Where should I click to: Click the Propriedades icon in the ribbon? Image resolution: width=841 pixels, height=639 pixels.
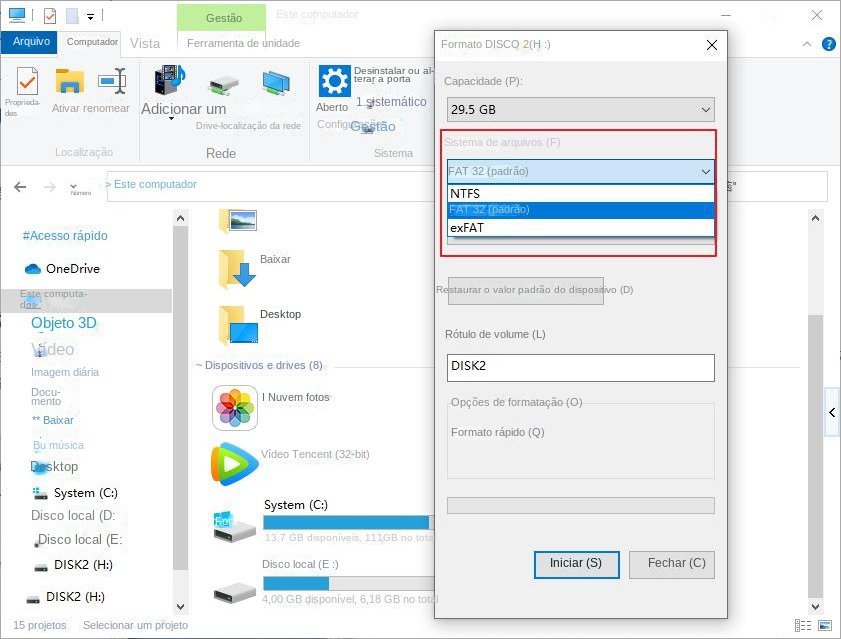click(24, 82)
